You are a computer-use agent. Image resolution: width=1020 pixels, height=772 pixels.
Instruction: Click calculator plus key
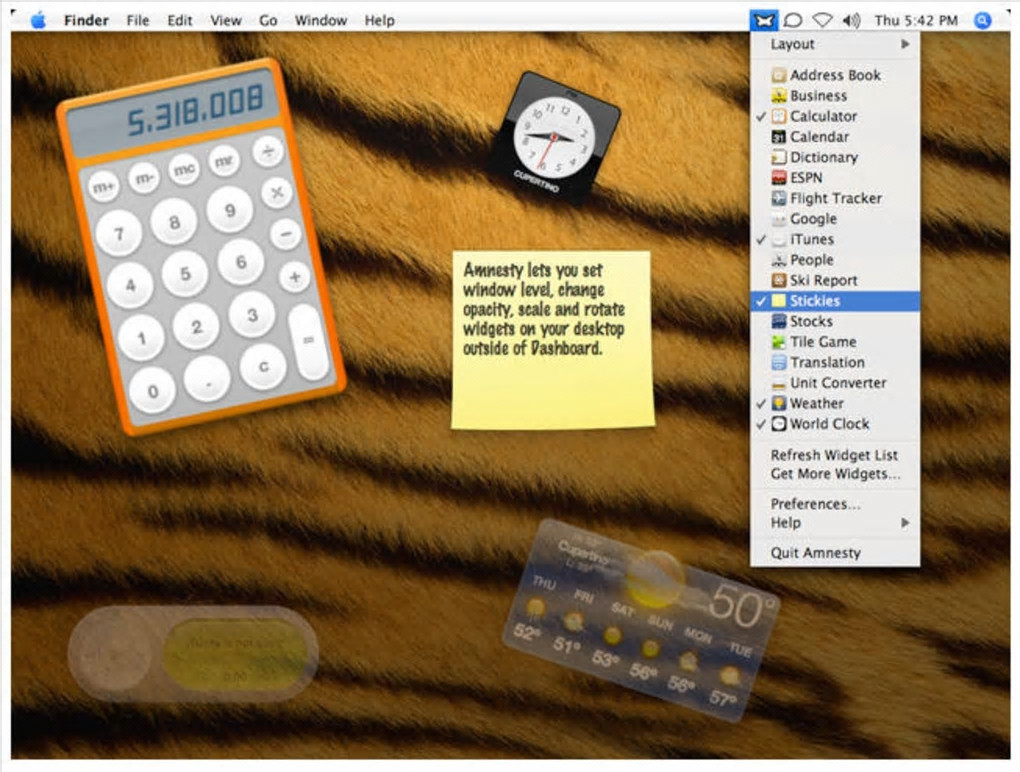[295, 277]
